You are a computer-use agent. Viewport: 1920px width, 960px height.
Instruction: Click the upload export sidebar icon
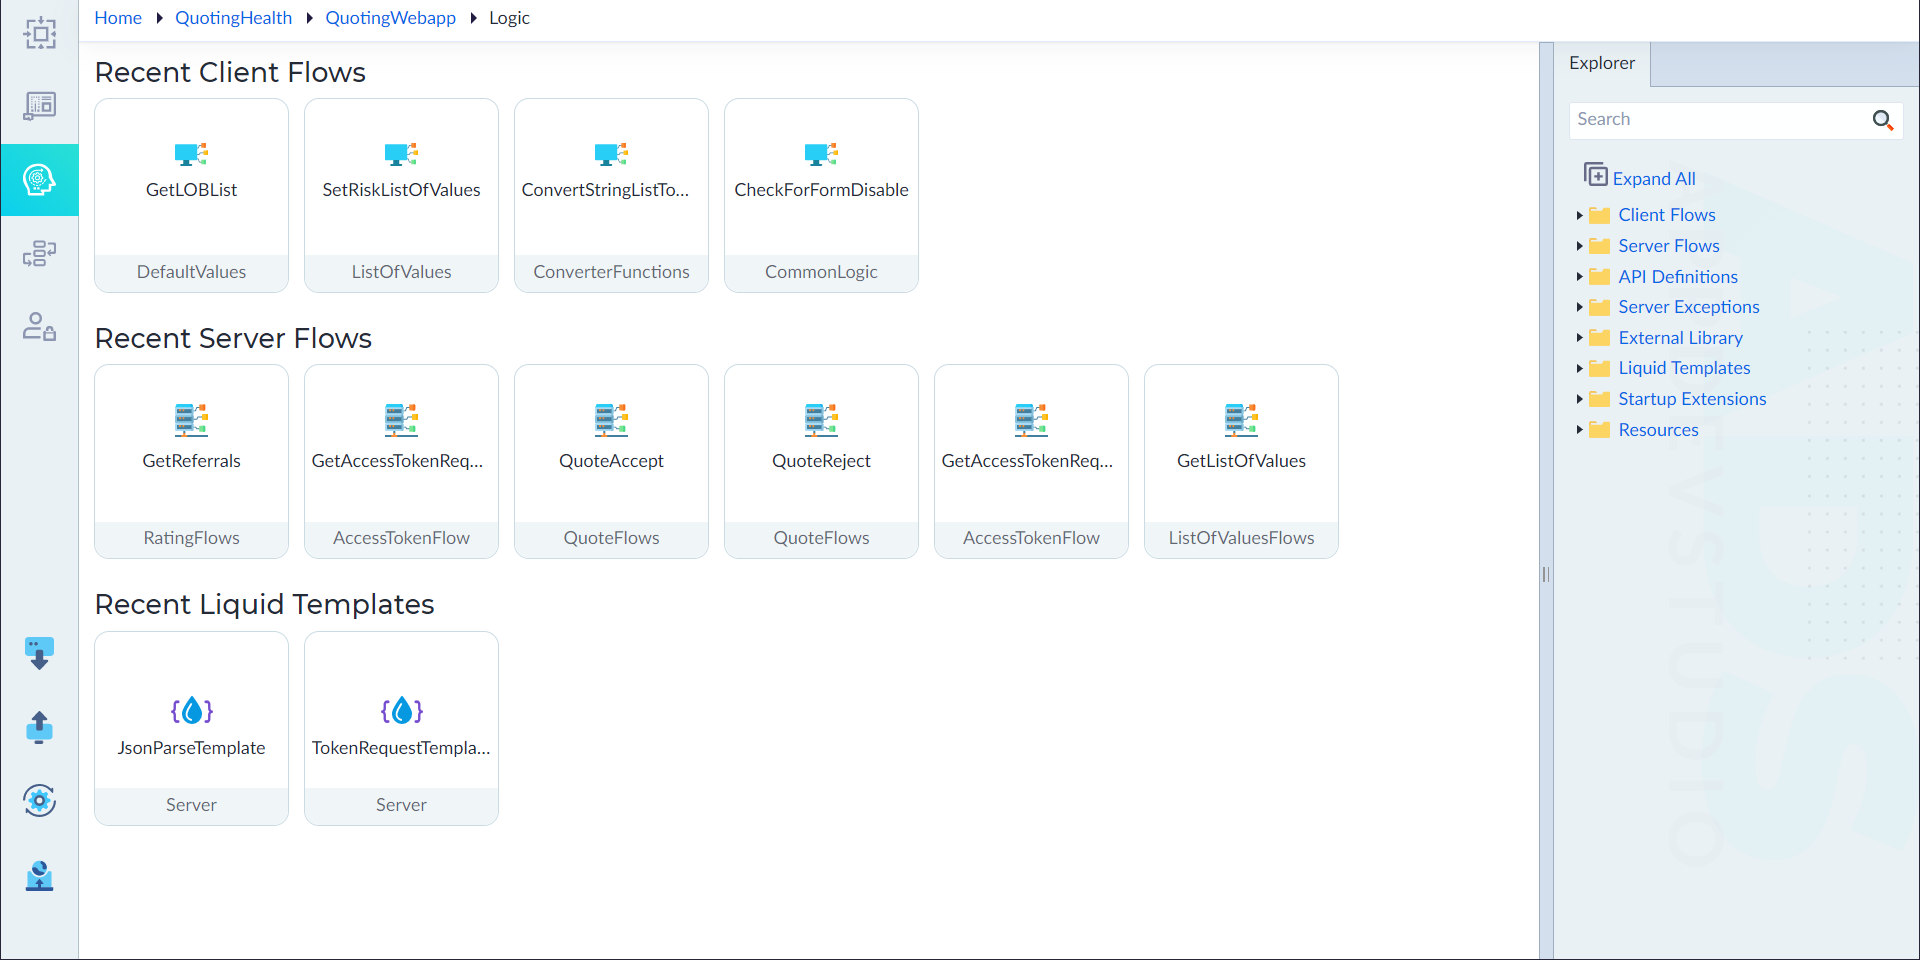(39, 727)
